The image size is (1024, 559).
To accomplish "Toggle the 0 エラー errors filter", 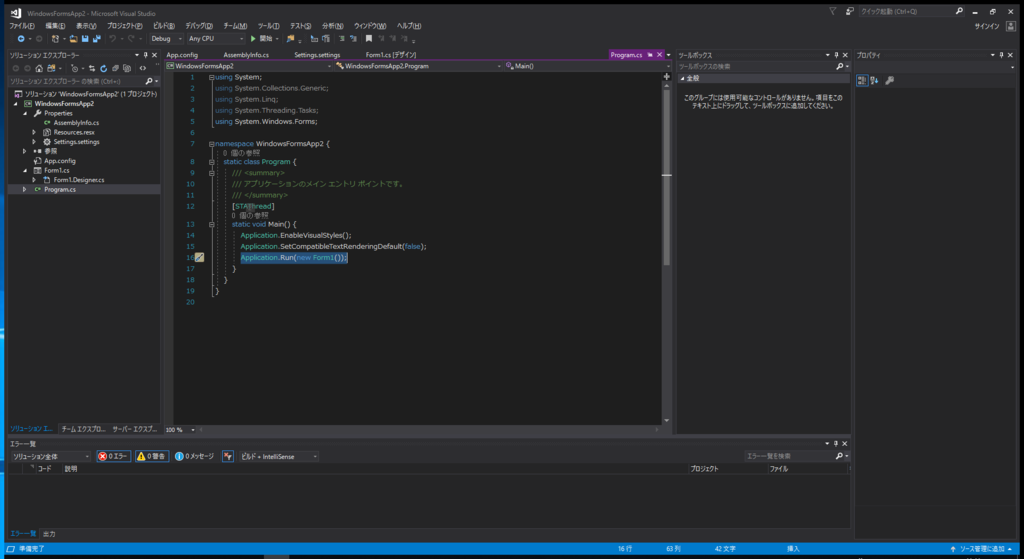I will tap(114, 456).
